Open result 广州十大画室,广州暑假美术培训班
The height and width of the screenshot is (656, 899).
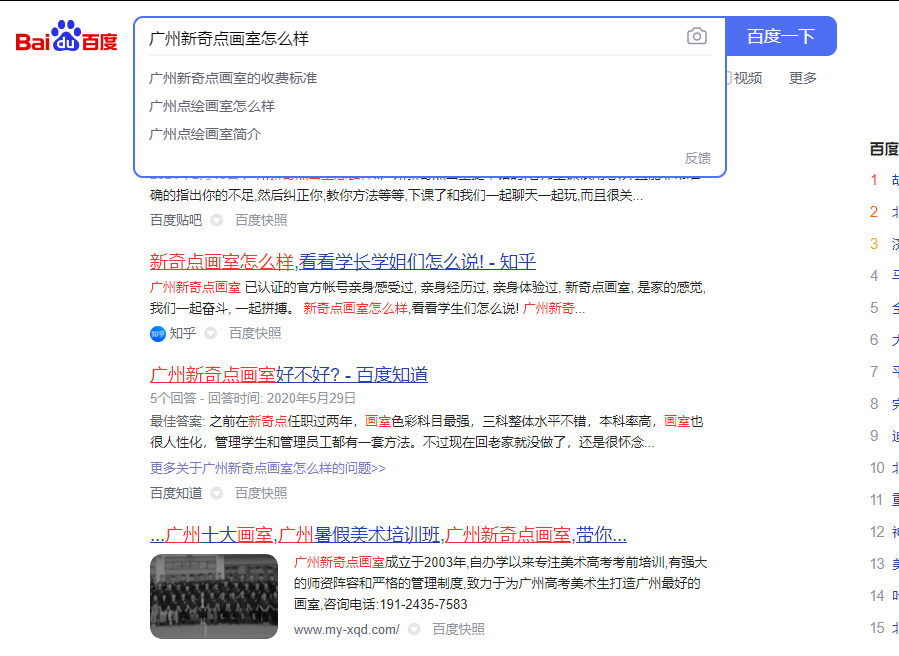(388, 536)
